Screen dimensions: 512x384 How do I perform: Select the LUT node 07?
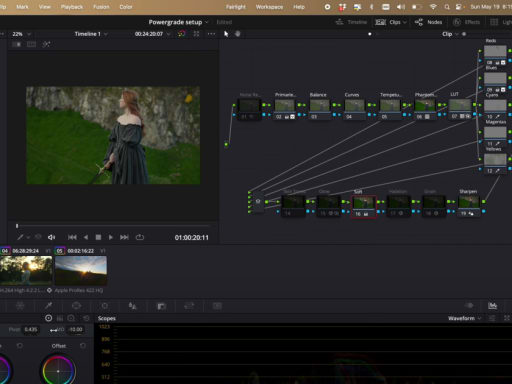pyautogui.click(x=460, y=110)
